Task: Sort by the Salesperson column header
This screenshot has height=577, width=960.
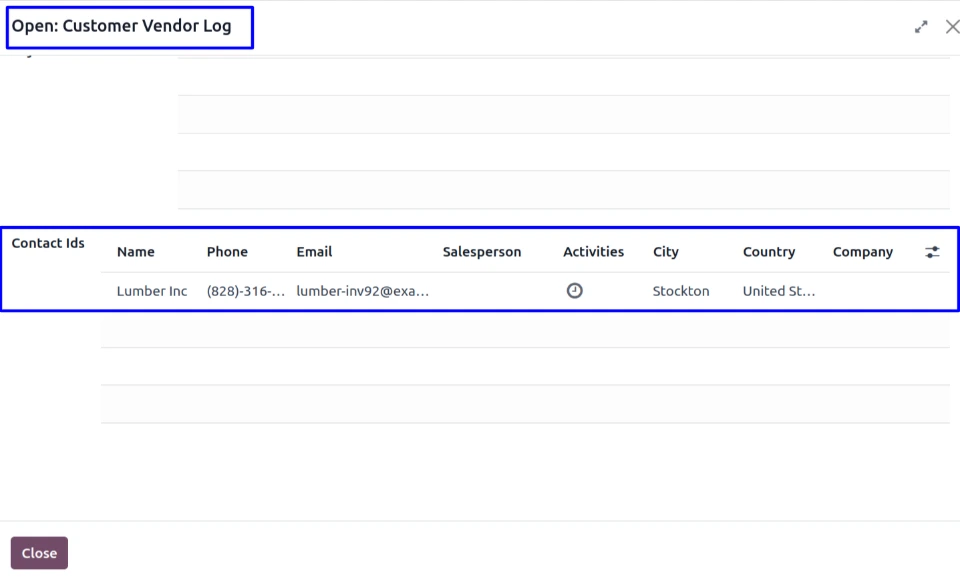Action: (481, 252)
